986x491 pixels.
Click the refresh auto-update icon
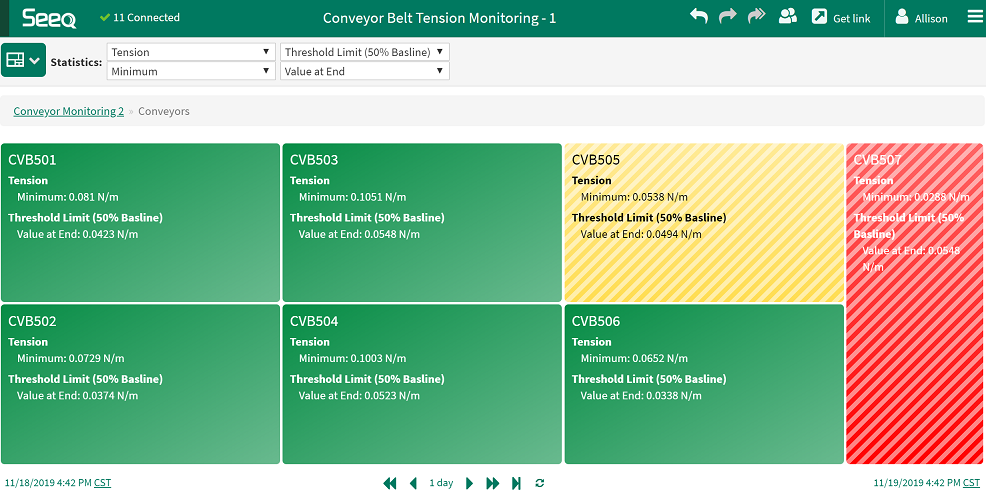[540, 483]
